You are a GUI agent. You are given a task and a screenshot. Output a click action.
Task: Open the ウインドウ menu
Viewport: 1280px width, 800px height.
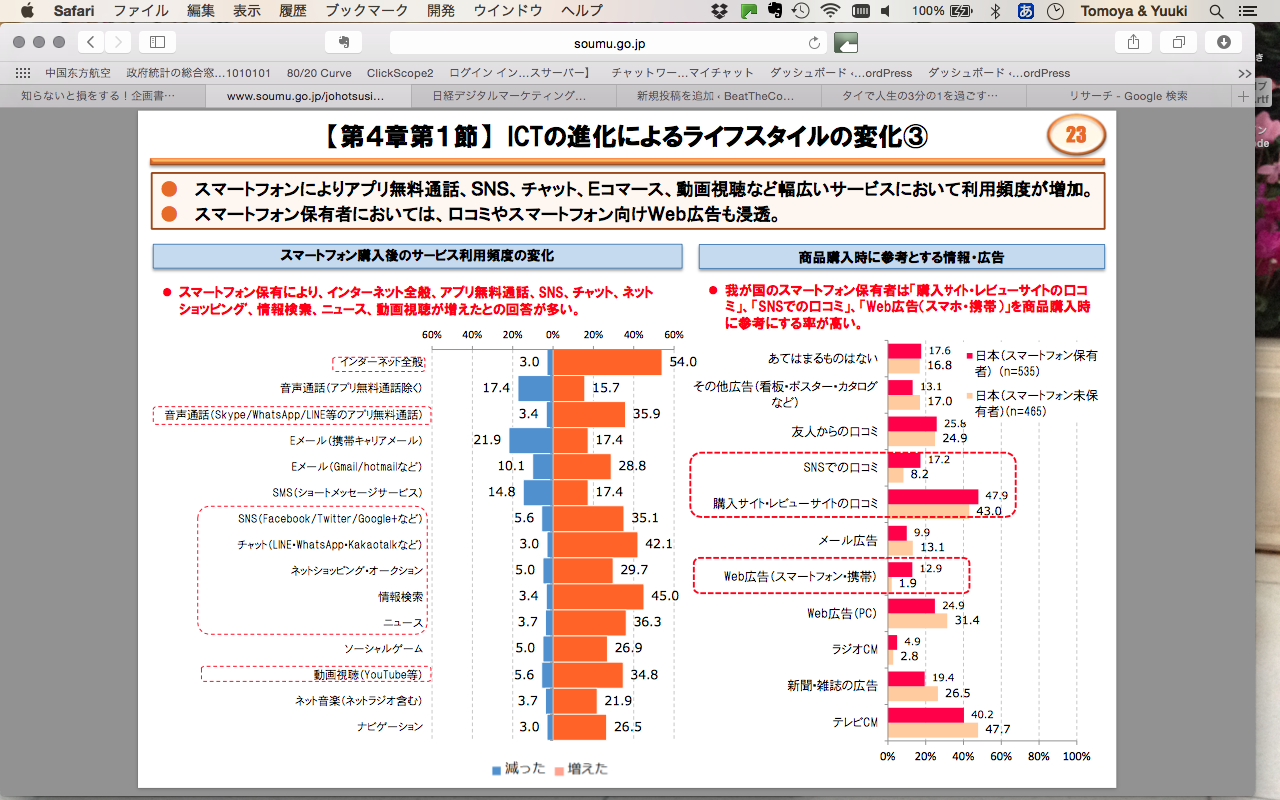pyautogui.click(x=508, y=11)
